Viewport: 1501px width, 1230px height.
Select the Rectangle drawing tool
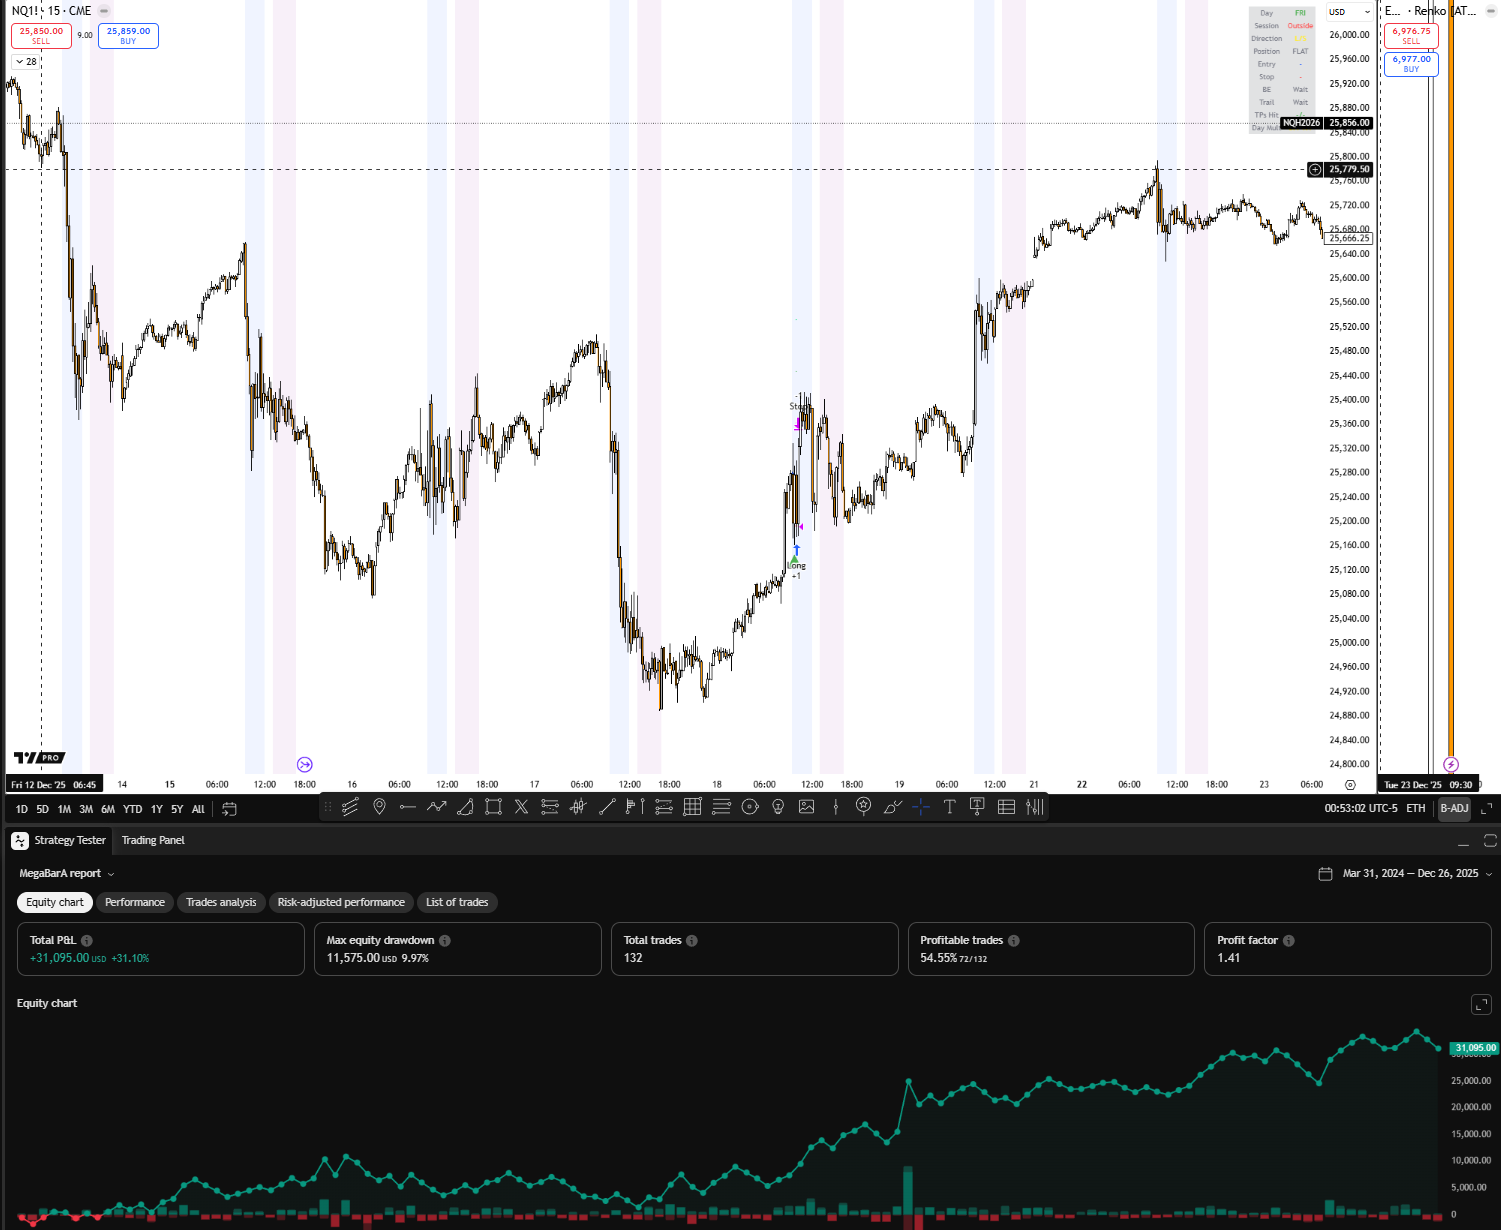(493, 807)
